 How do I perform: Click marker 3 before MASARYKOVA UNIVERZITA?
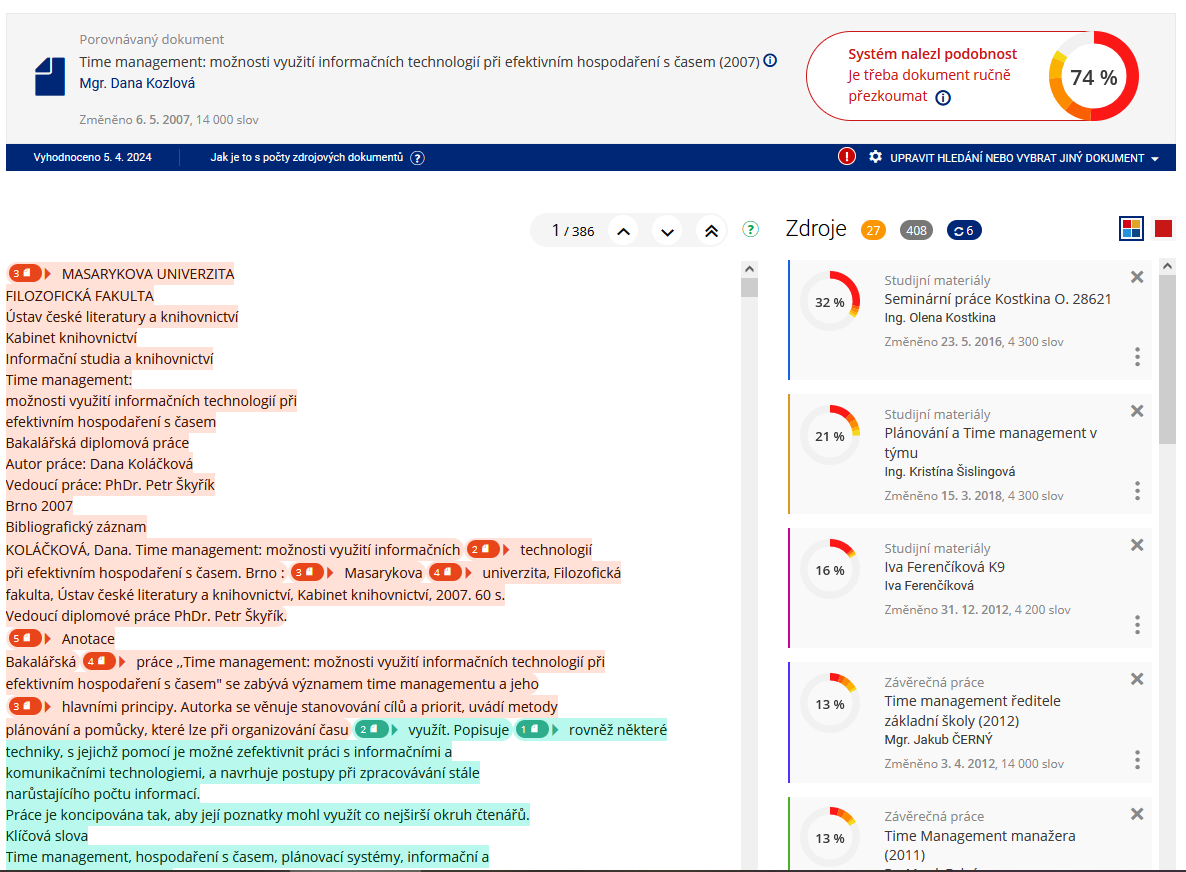click(29, 273)
